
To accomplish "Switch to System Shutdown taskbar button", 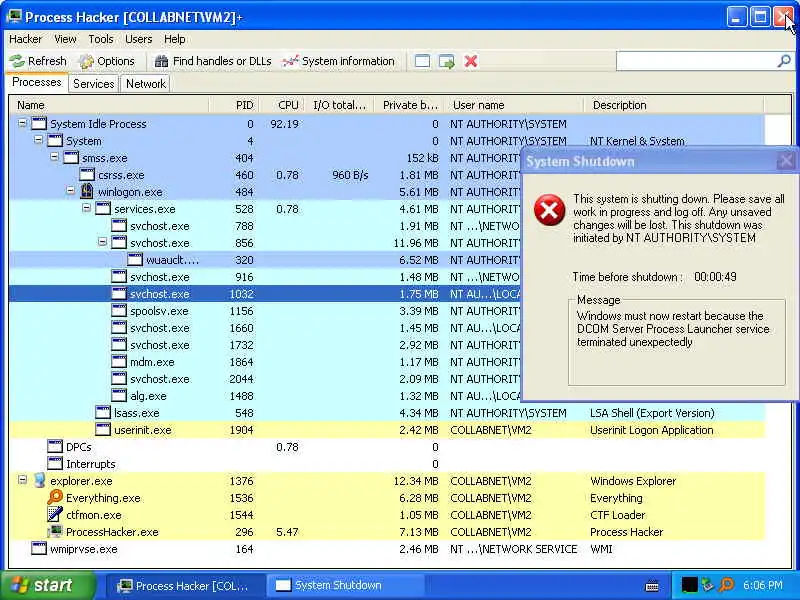I will click(345, 585).
